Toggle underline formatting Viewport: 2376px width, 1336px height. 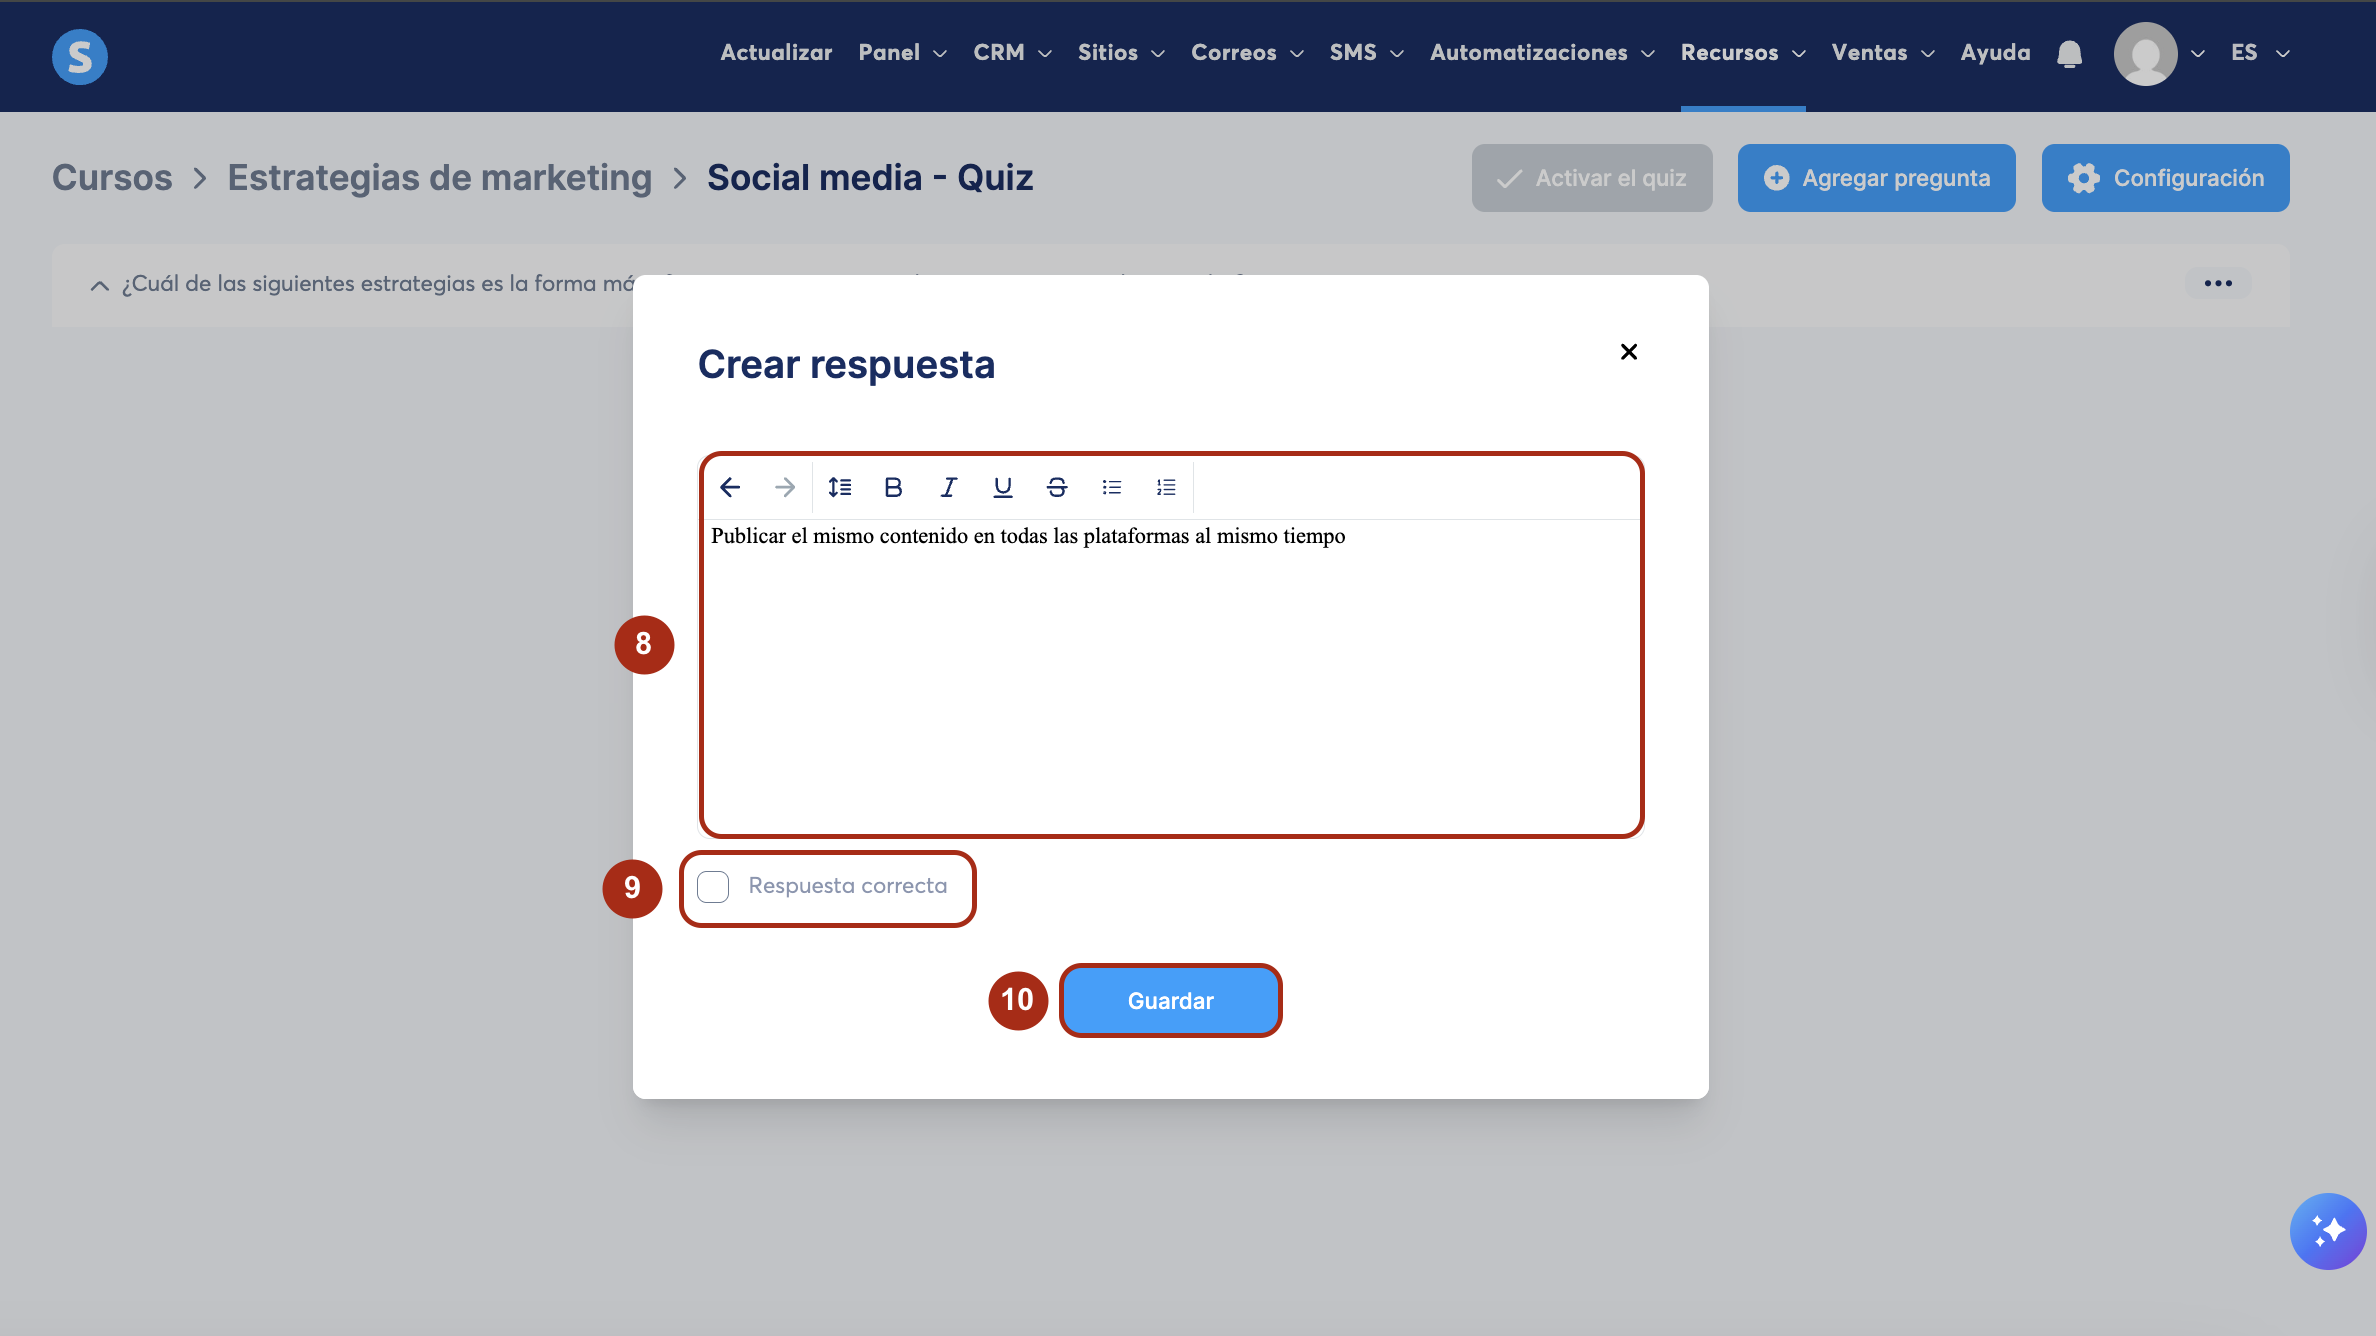(x=1002, y=487)
